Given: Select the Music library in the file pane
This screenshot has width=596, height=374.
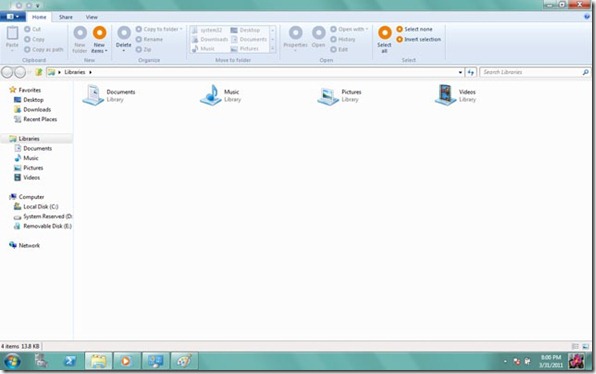Looking at the screenshot, I should (x=220, y=95).
